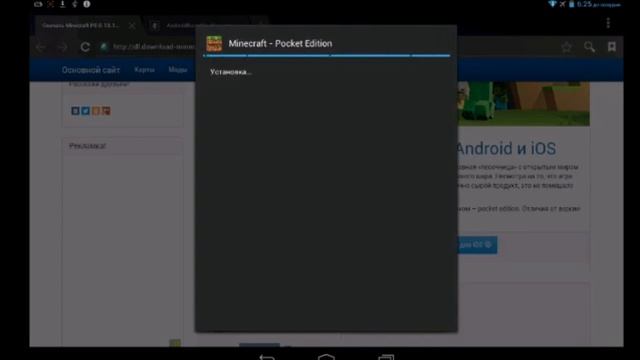
Task: Tap the download notification icon
Action: point(62,4)
